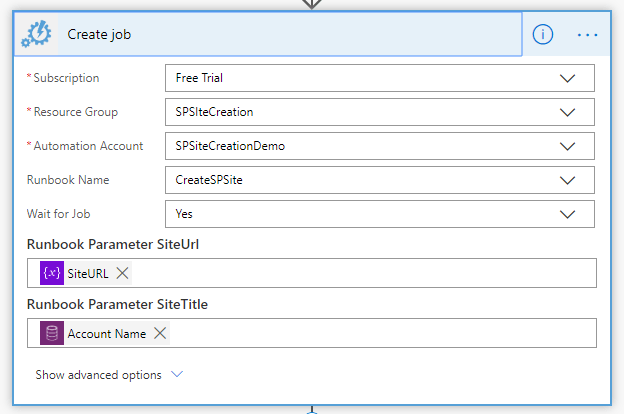Click the database icon on Account Name token
Screen dimensions: 624x414
point(52,333)
